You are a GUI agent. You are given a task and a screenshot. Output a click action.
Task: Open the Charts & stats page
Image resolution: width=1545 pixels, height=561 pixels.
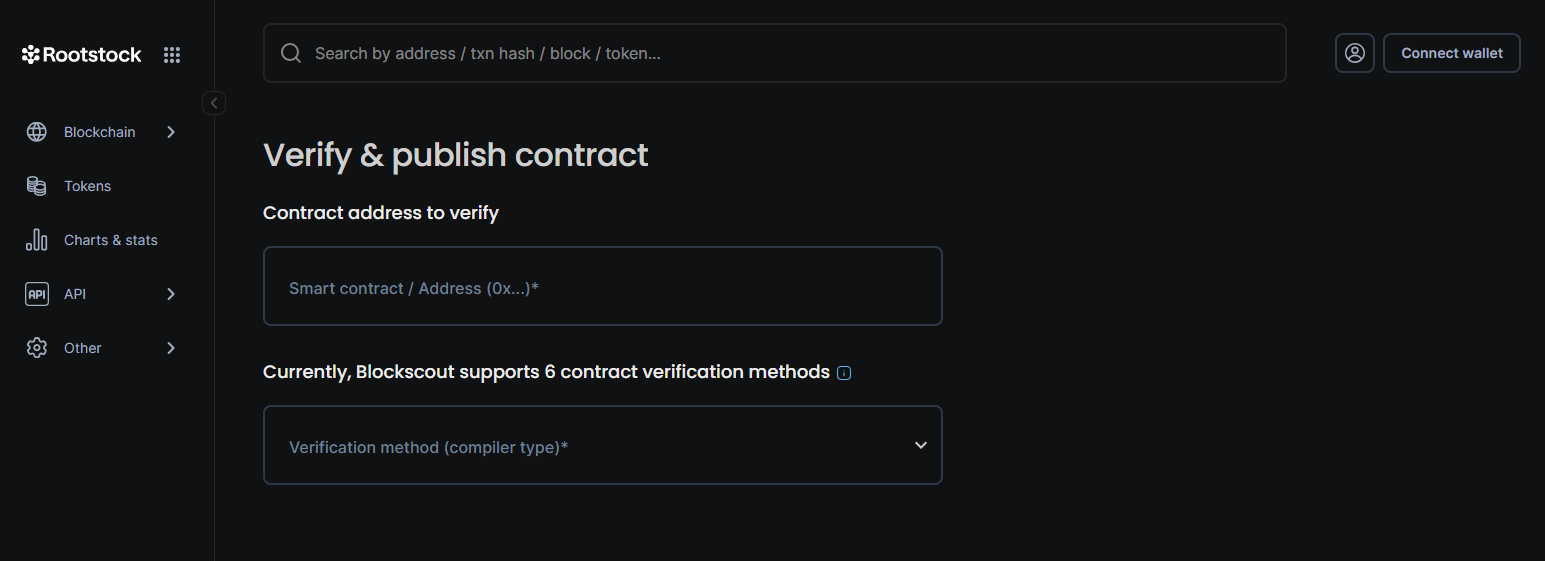tap(110, 240)
